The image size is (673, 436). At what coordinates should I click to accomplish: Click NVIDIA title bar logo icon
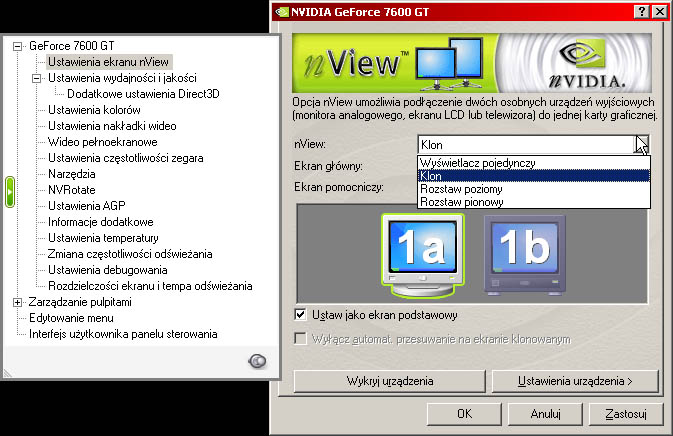click(282, 12)
